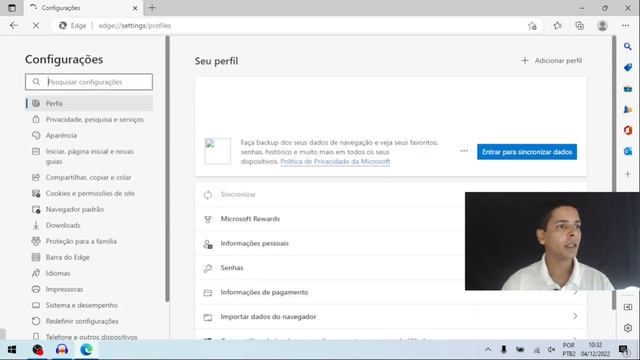Screen dimensions: 640x360
Task: Open Barra do Edge settings
Action: pos(89,257)
